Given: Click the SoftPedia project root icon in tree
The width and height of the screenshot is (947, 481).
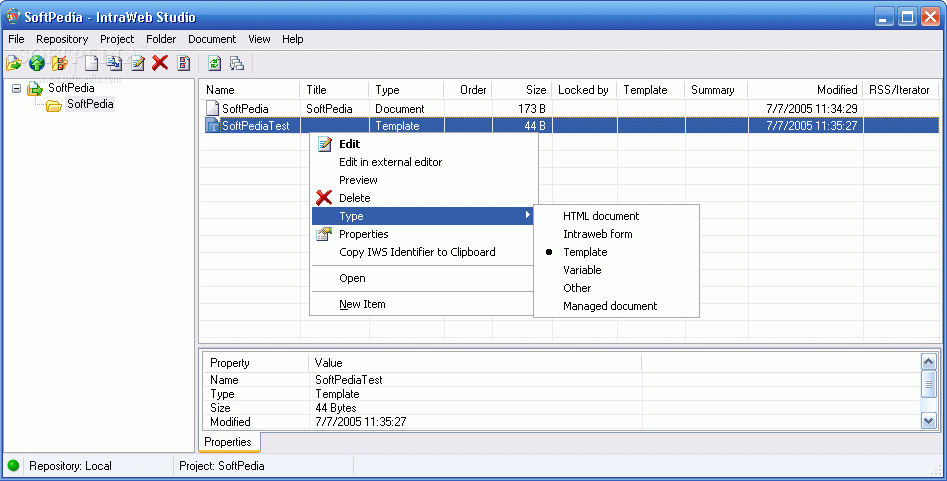Looking at the screenshot, I should pyautogui.click(x=34, y=89).
